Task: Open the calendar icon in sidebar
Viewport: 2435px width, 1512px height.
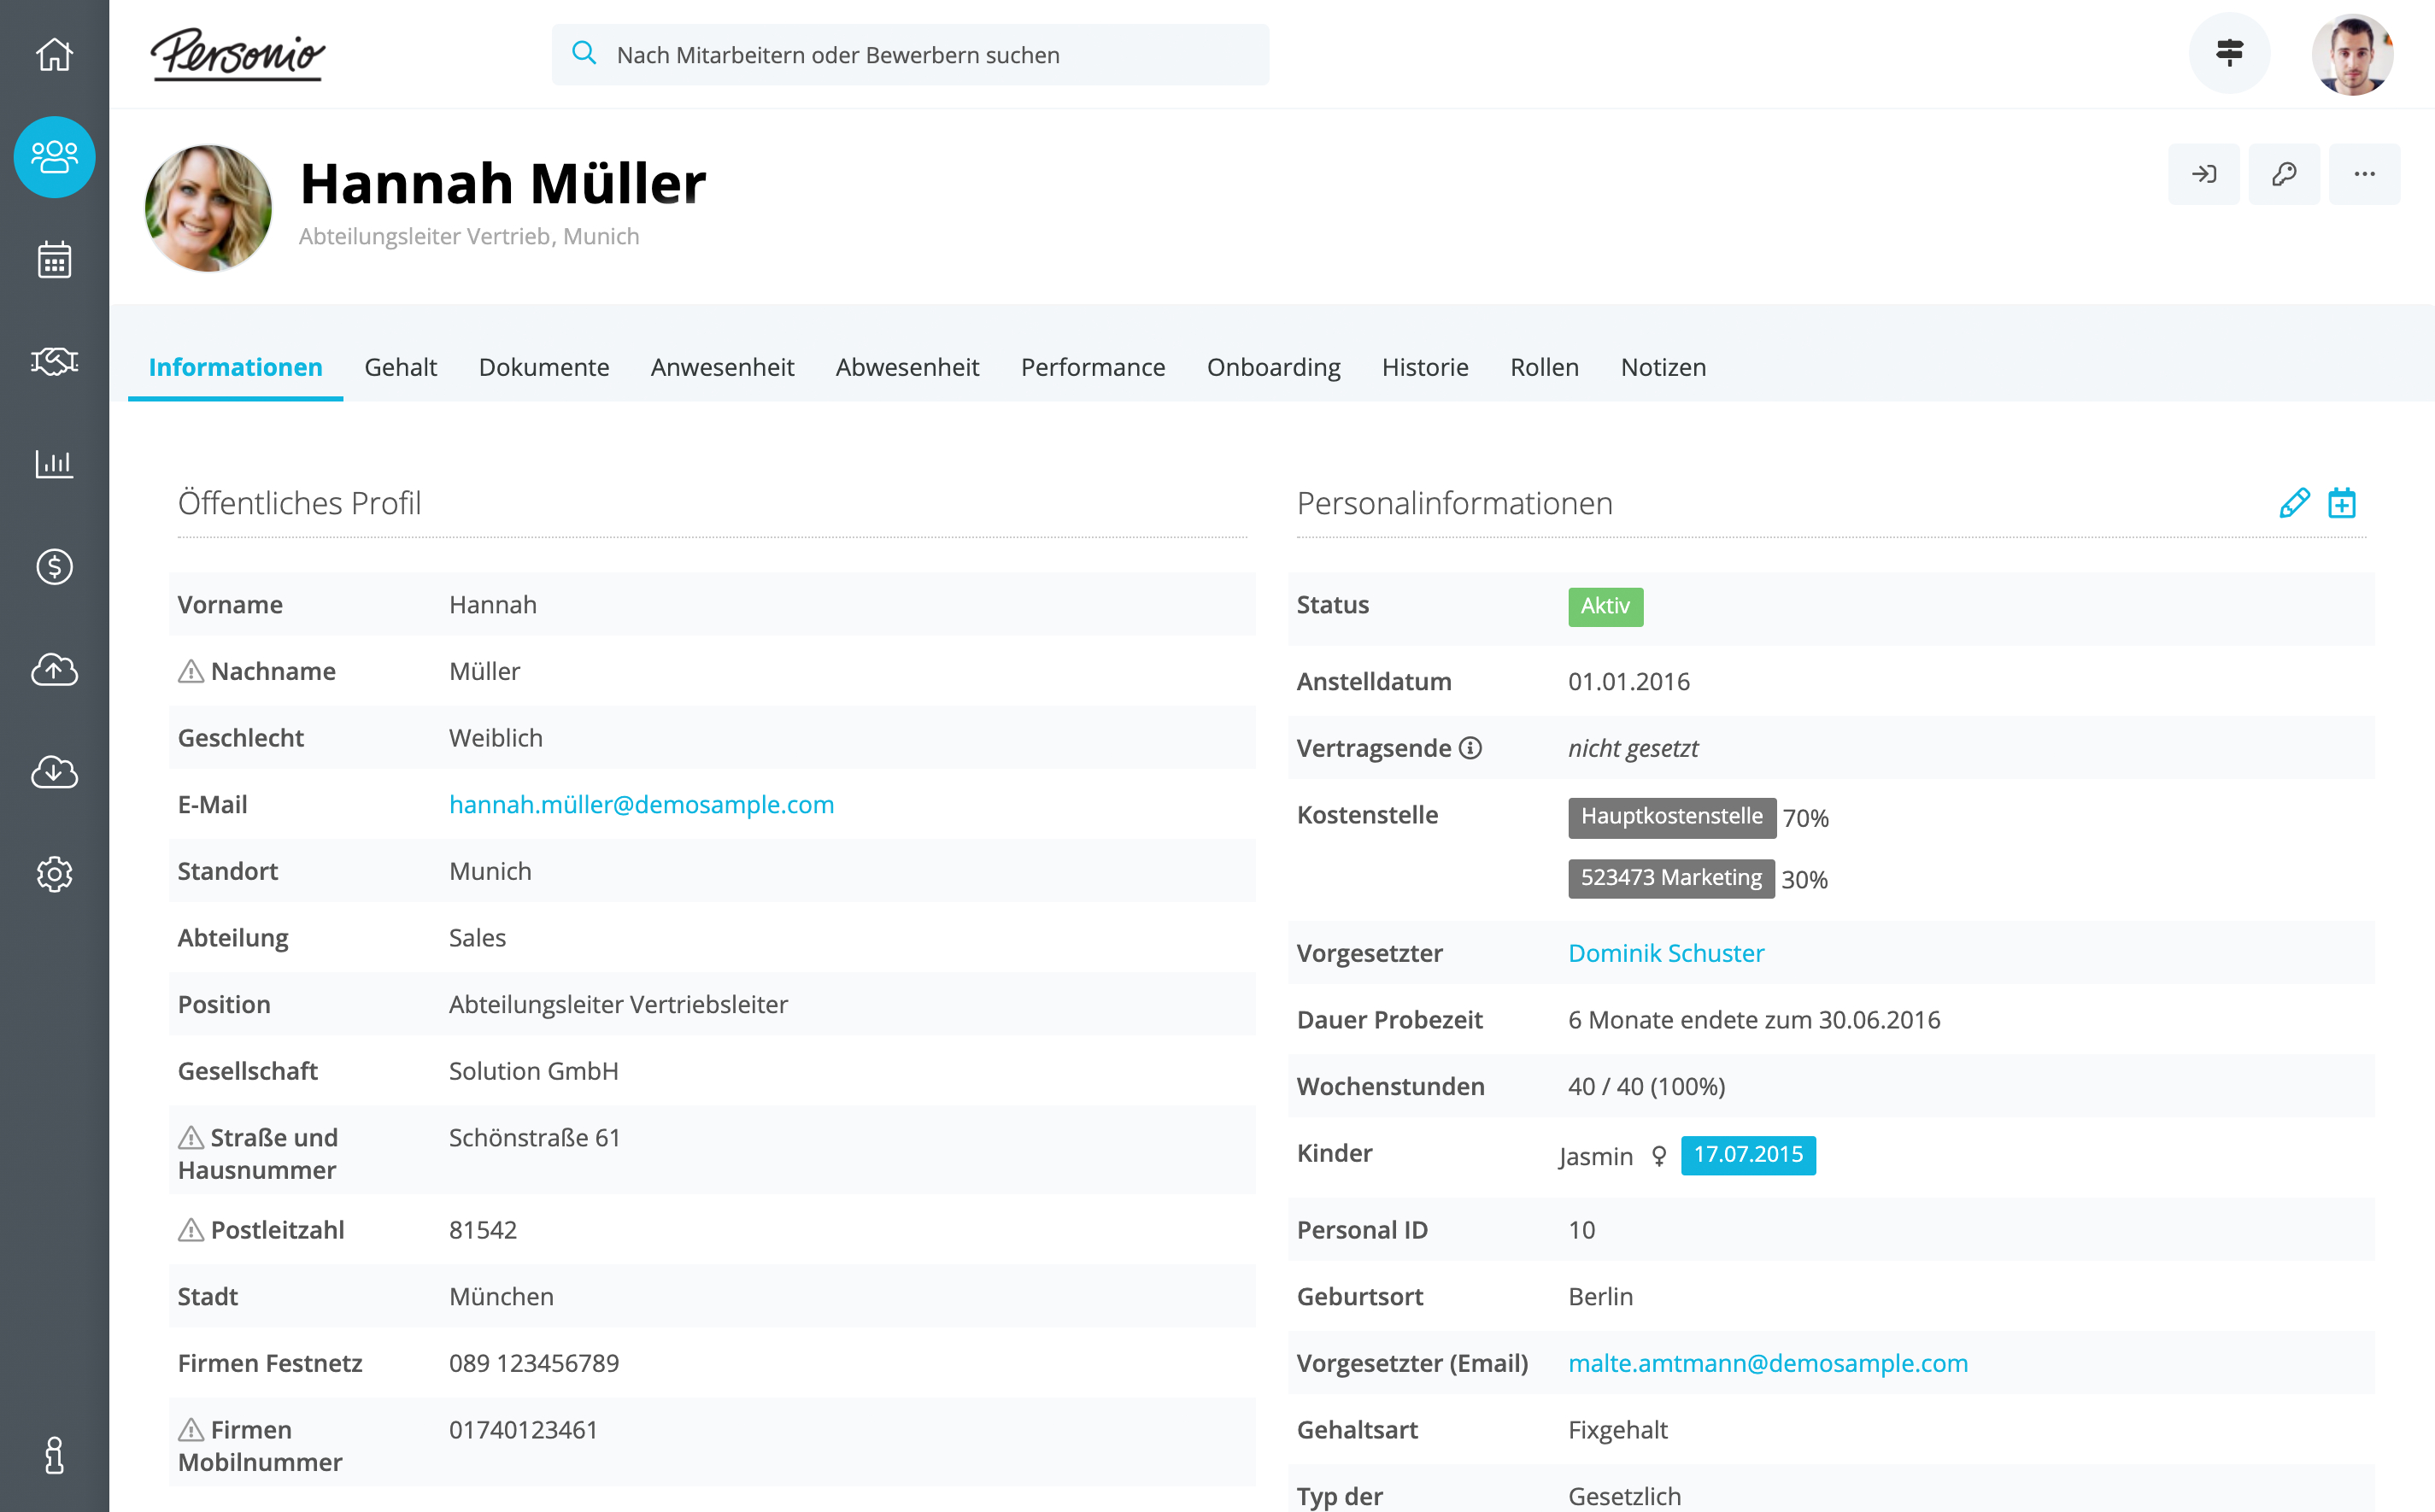Action: [54, 260]
